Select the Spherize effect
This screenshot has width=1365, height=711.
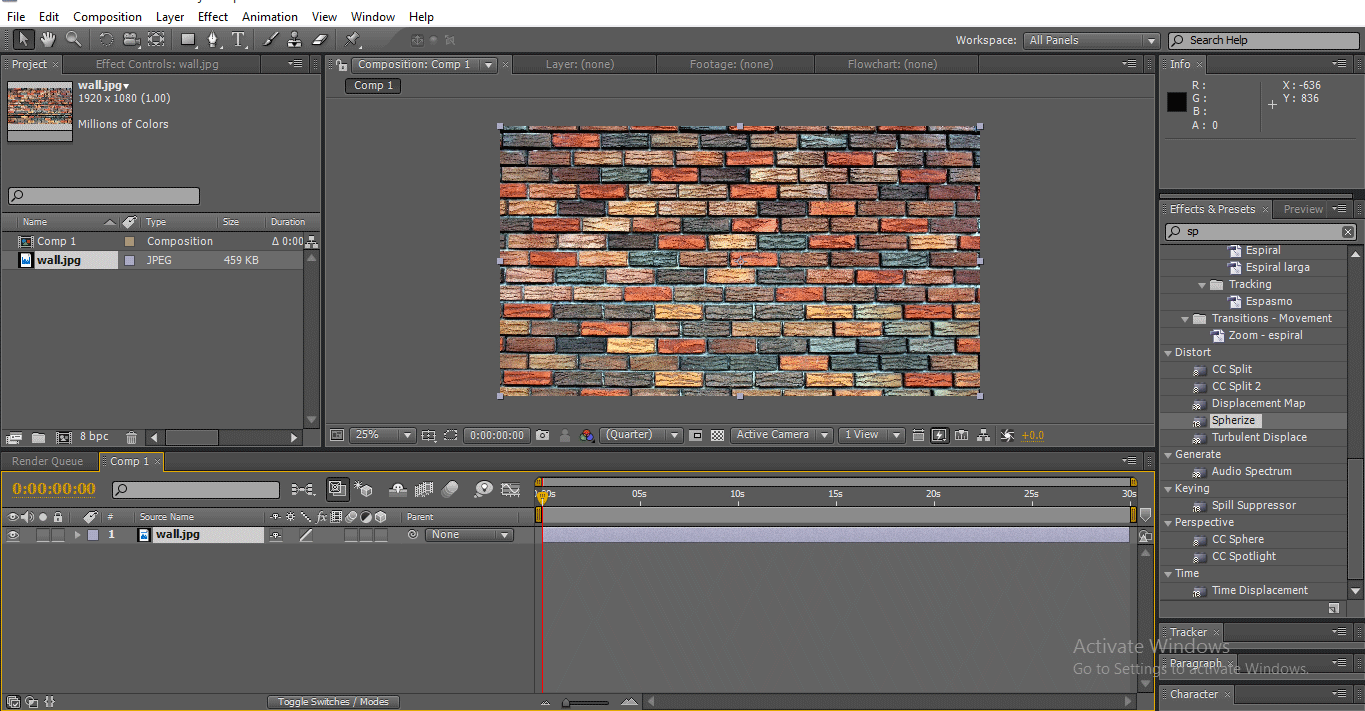[1233, 421]
